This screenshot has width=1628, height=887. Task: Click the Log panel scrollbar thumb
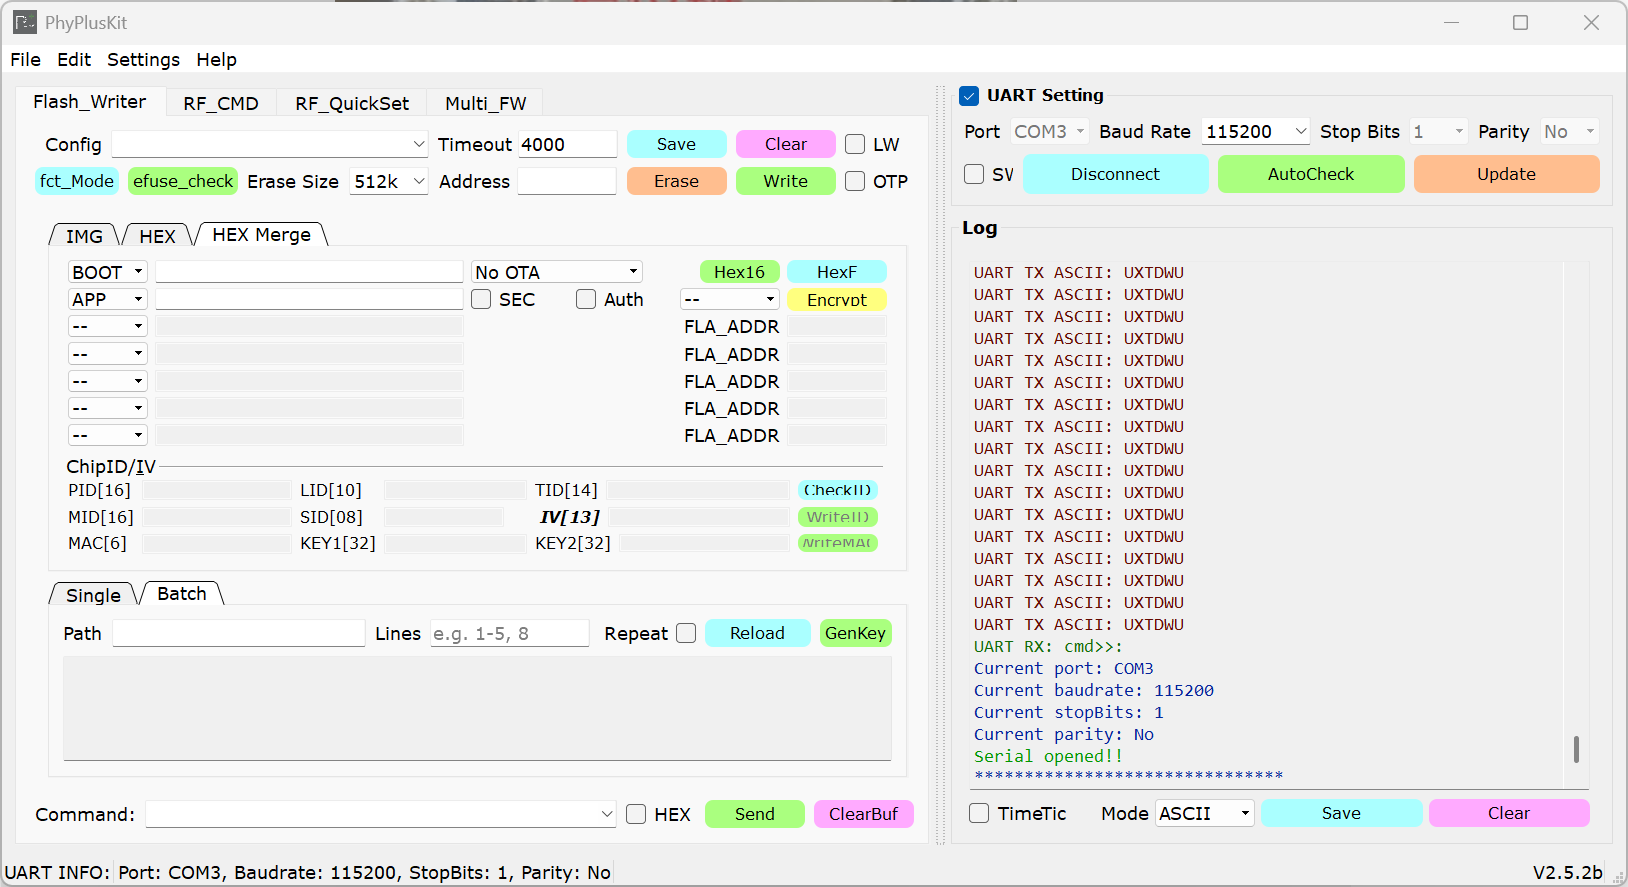(1576, 749)
